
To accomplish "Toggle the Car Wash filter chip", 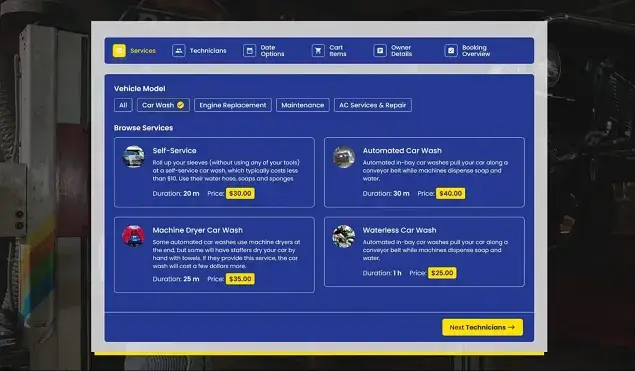I will click(163, 105).
